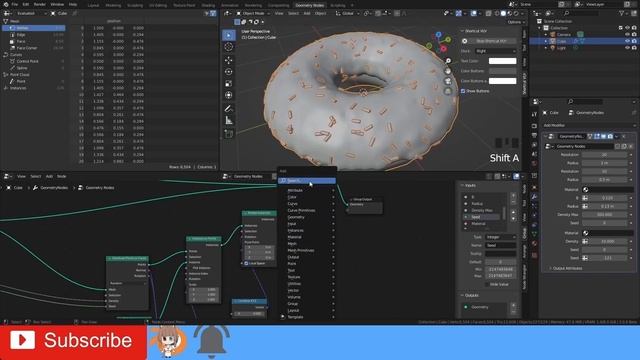The width and height of the screenshot is (640, 360).
Task: Select the Face Corner domain in the spreadsheet
Action: (x=33, y=48)
